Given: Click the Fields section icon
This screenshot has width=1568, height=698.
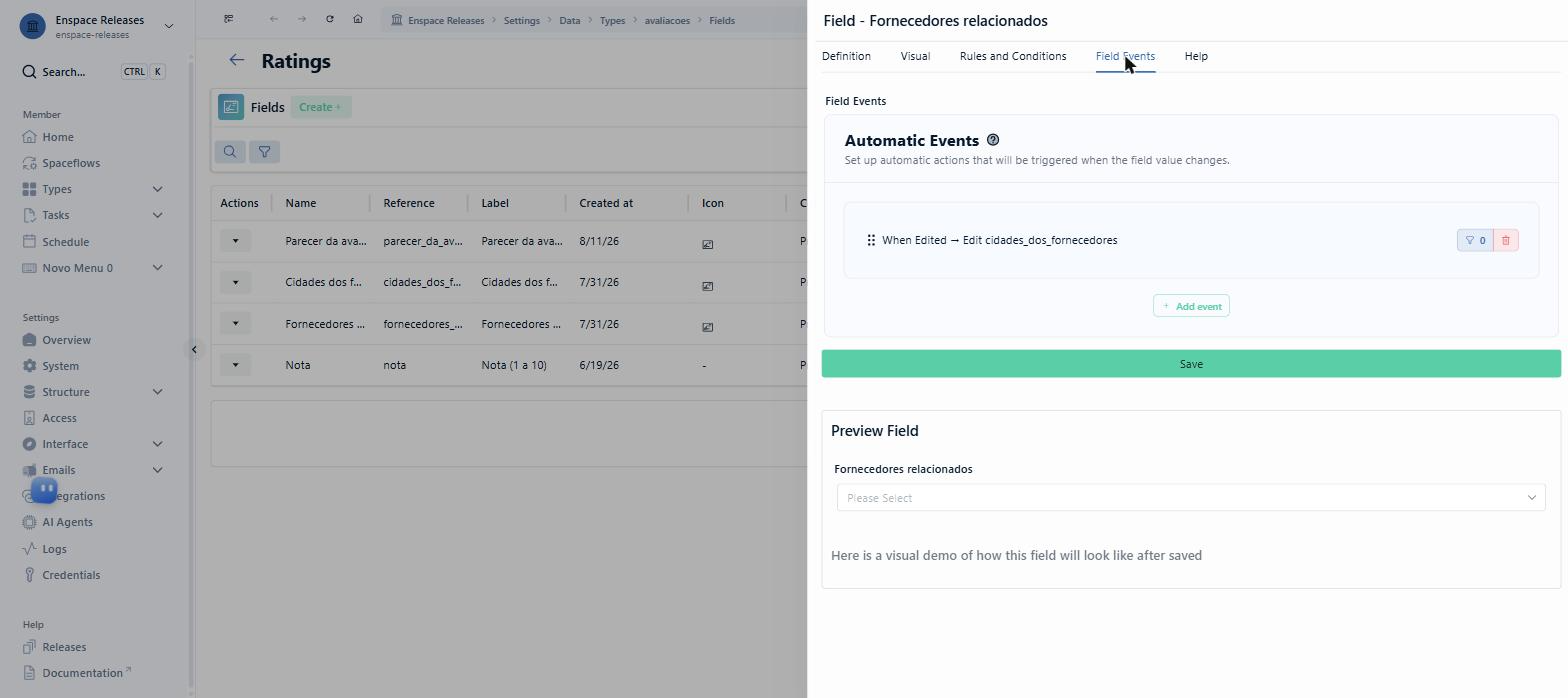Looking at the screenshot, I should click(231, 107).
